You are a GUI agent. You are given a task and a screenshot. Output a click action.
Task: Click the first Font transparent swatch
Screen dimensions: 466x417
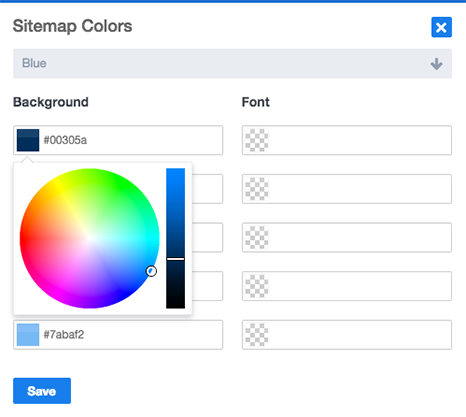[x=257, y=140]
